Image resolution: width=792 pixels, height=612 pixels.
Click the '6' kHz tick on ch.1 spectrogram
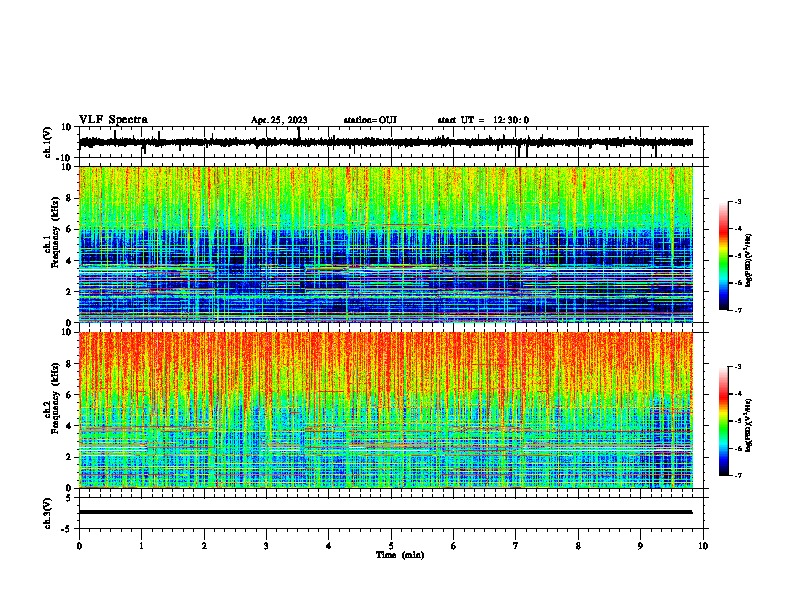tap(69, 229)
